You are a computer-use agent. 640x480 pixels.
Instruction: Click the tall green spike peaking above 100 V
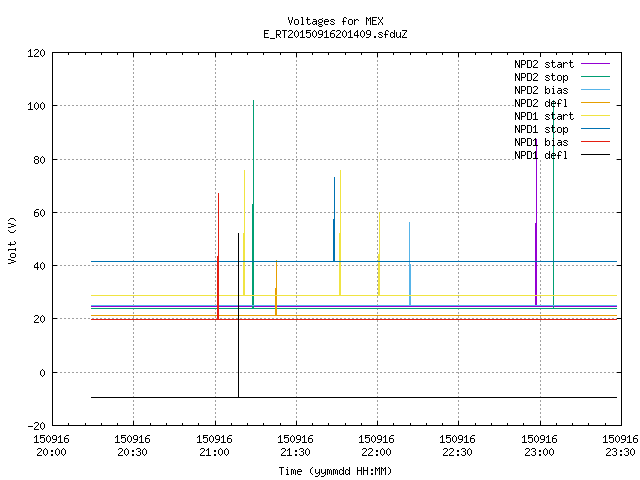(x=253, y=204)
